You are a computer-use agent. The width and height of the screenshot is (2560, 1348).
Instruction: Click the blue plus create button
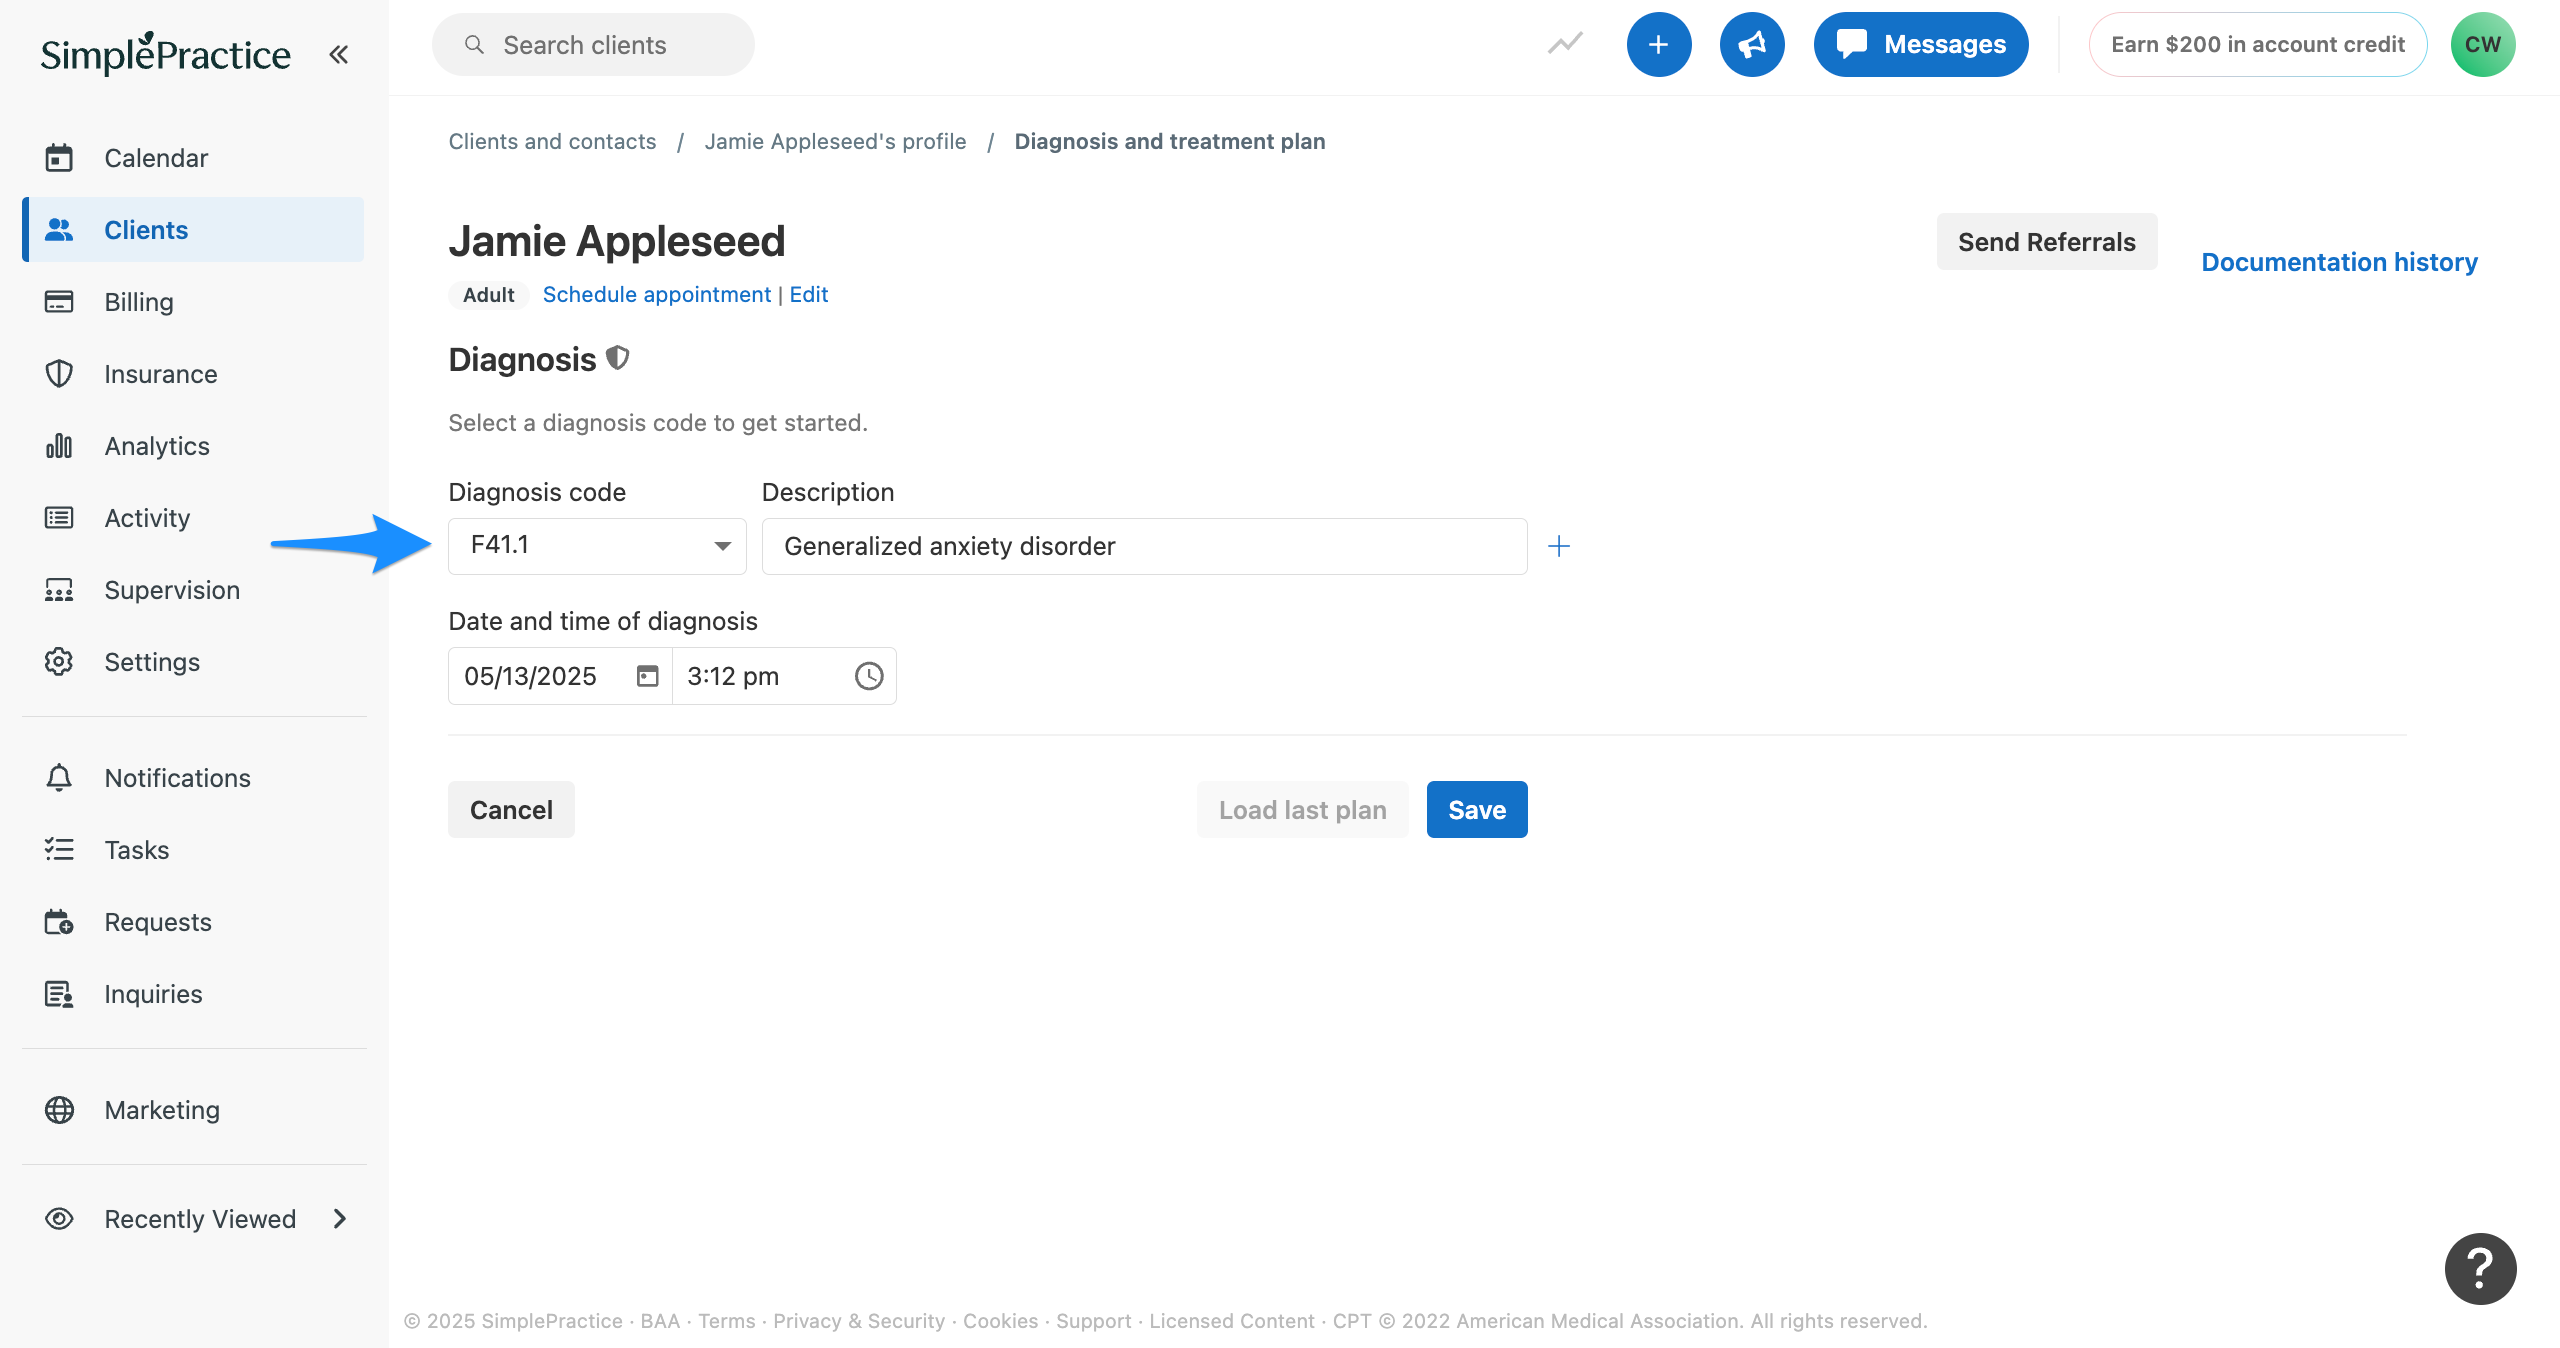coord(1659,45)
